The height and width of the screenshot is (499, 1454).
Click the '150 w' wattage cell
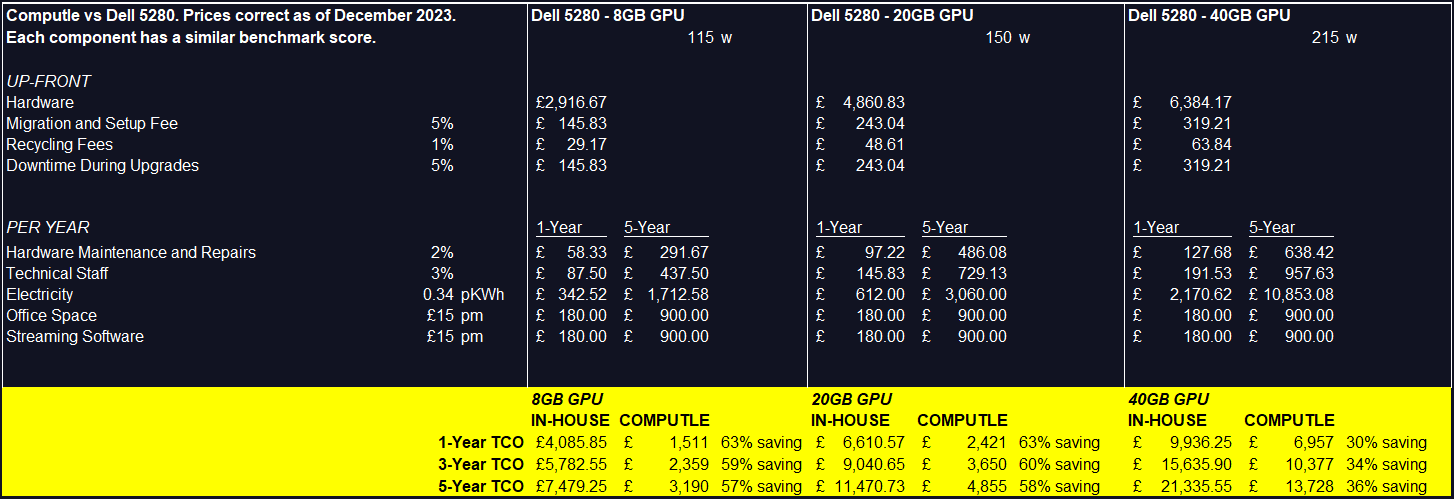point(1008,38)
